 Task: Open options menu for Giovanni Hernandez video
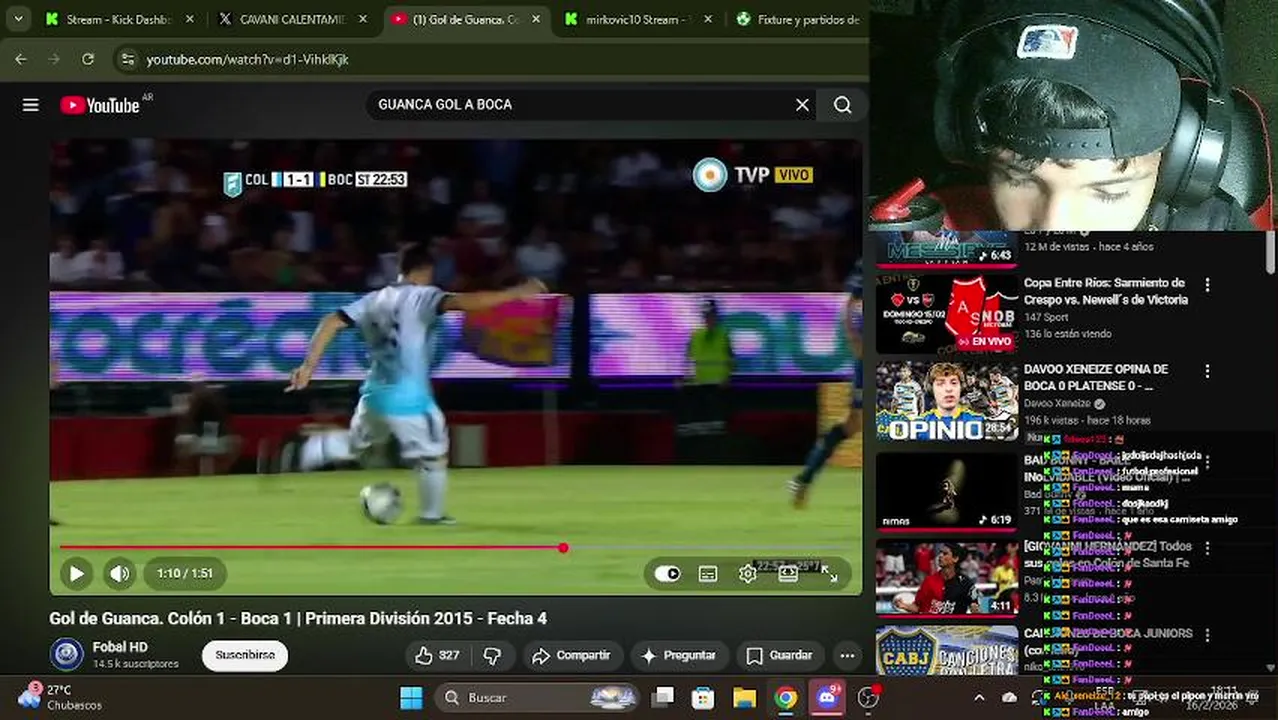click(x=1207, y=548)
